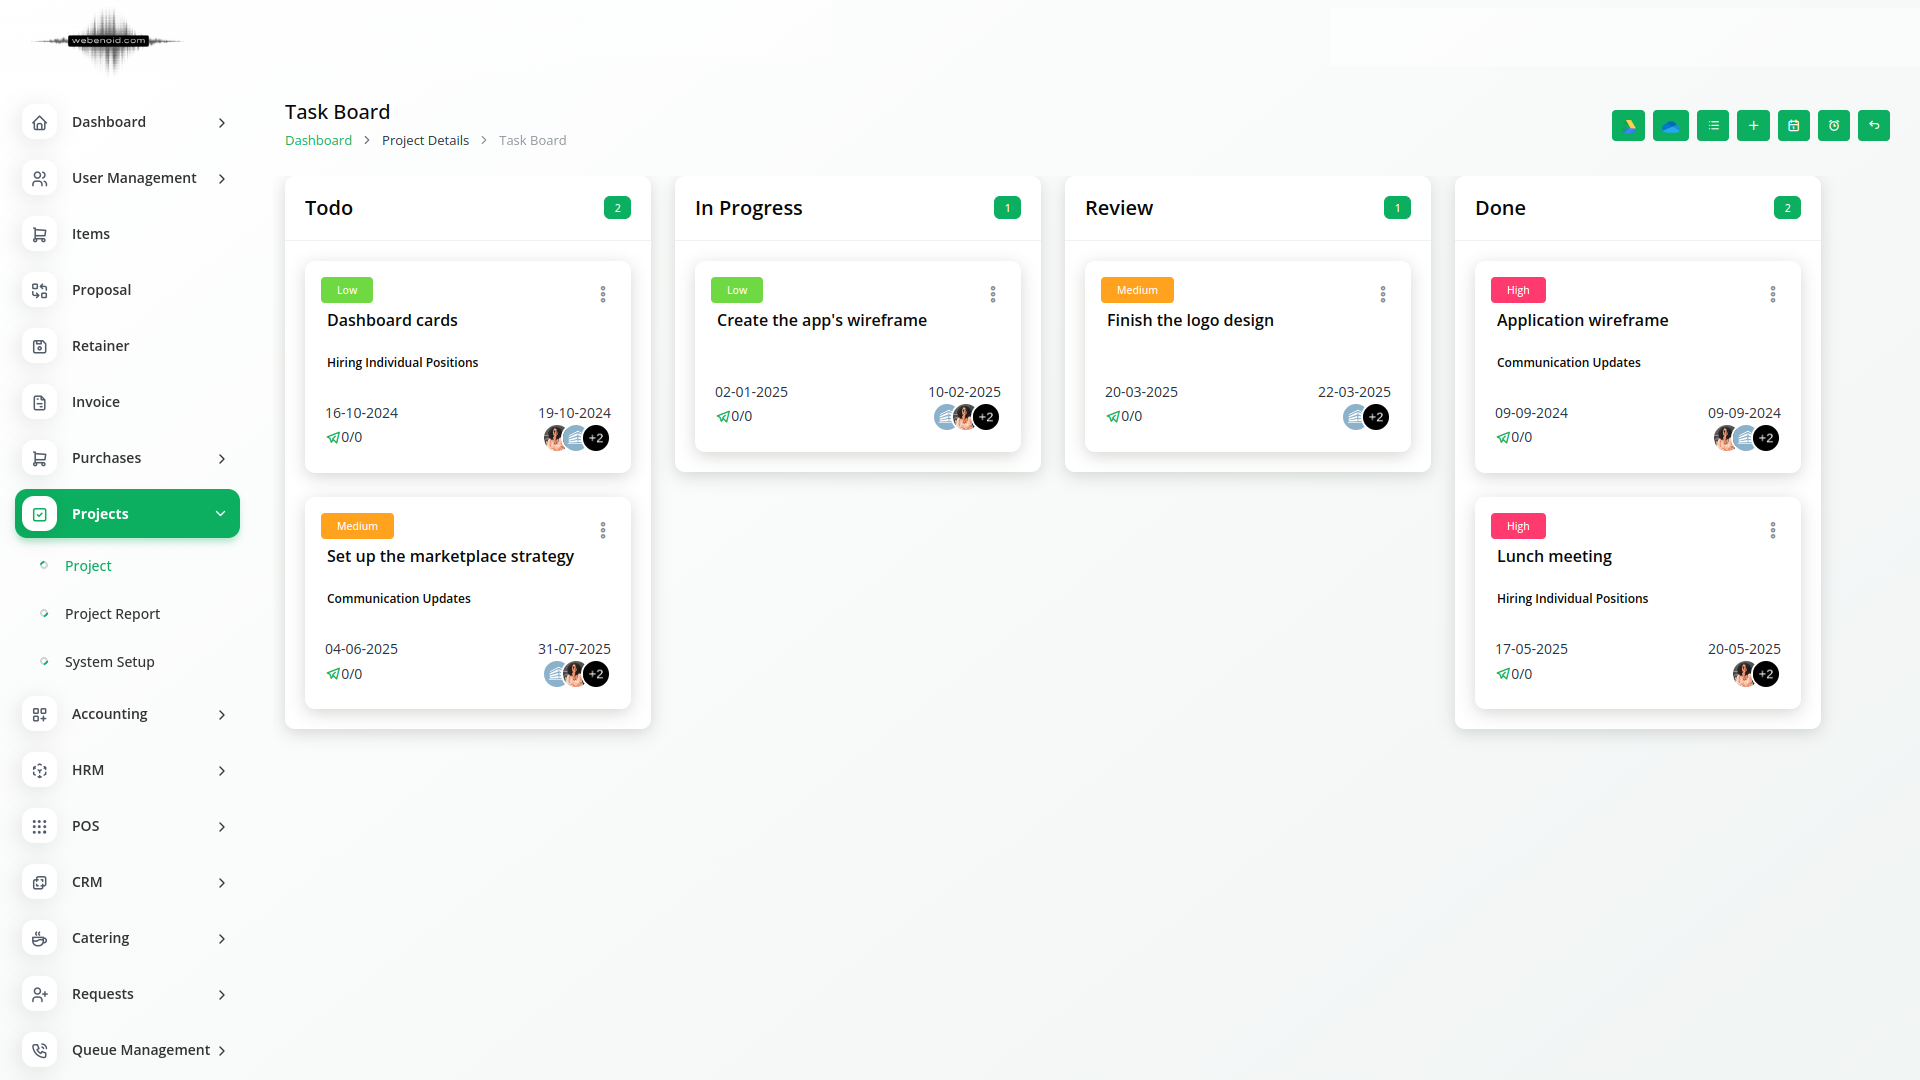Open the System Setup submenu item
The width and height of the screenshot is (1920, 1080).
click(110, 662)
